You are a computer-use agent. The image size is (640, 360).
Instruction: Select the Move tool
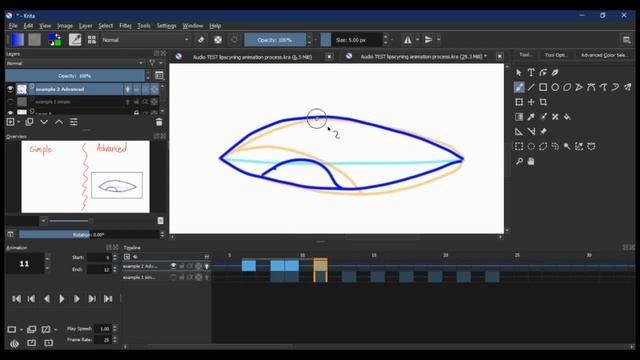(x=531, y=102)
